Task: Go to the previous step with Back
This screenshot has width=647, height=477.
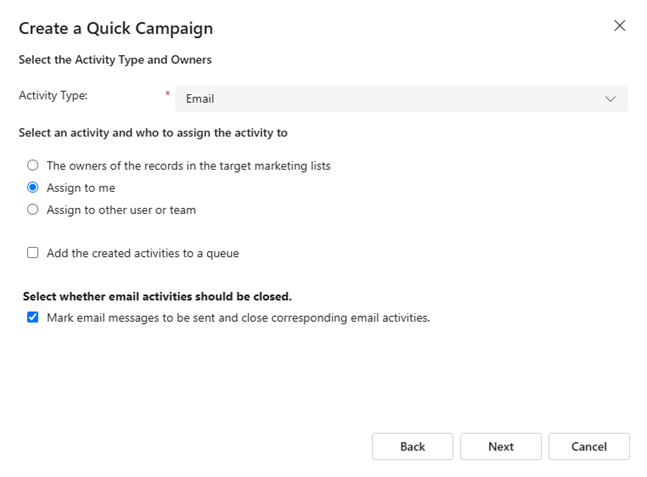Action: tap(412, 447)
